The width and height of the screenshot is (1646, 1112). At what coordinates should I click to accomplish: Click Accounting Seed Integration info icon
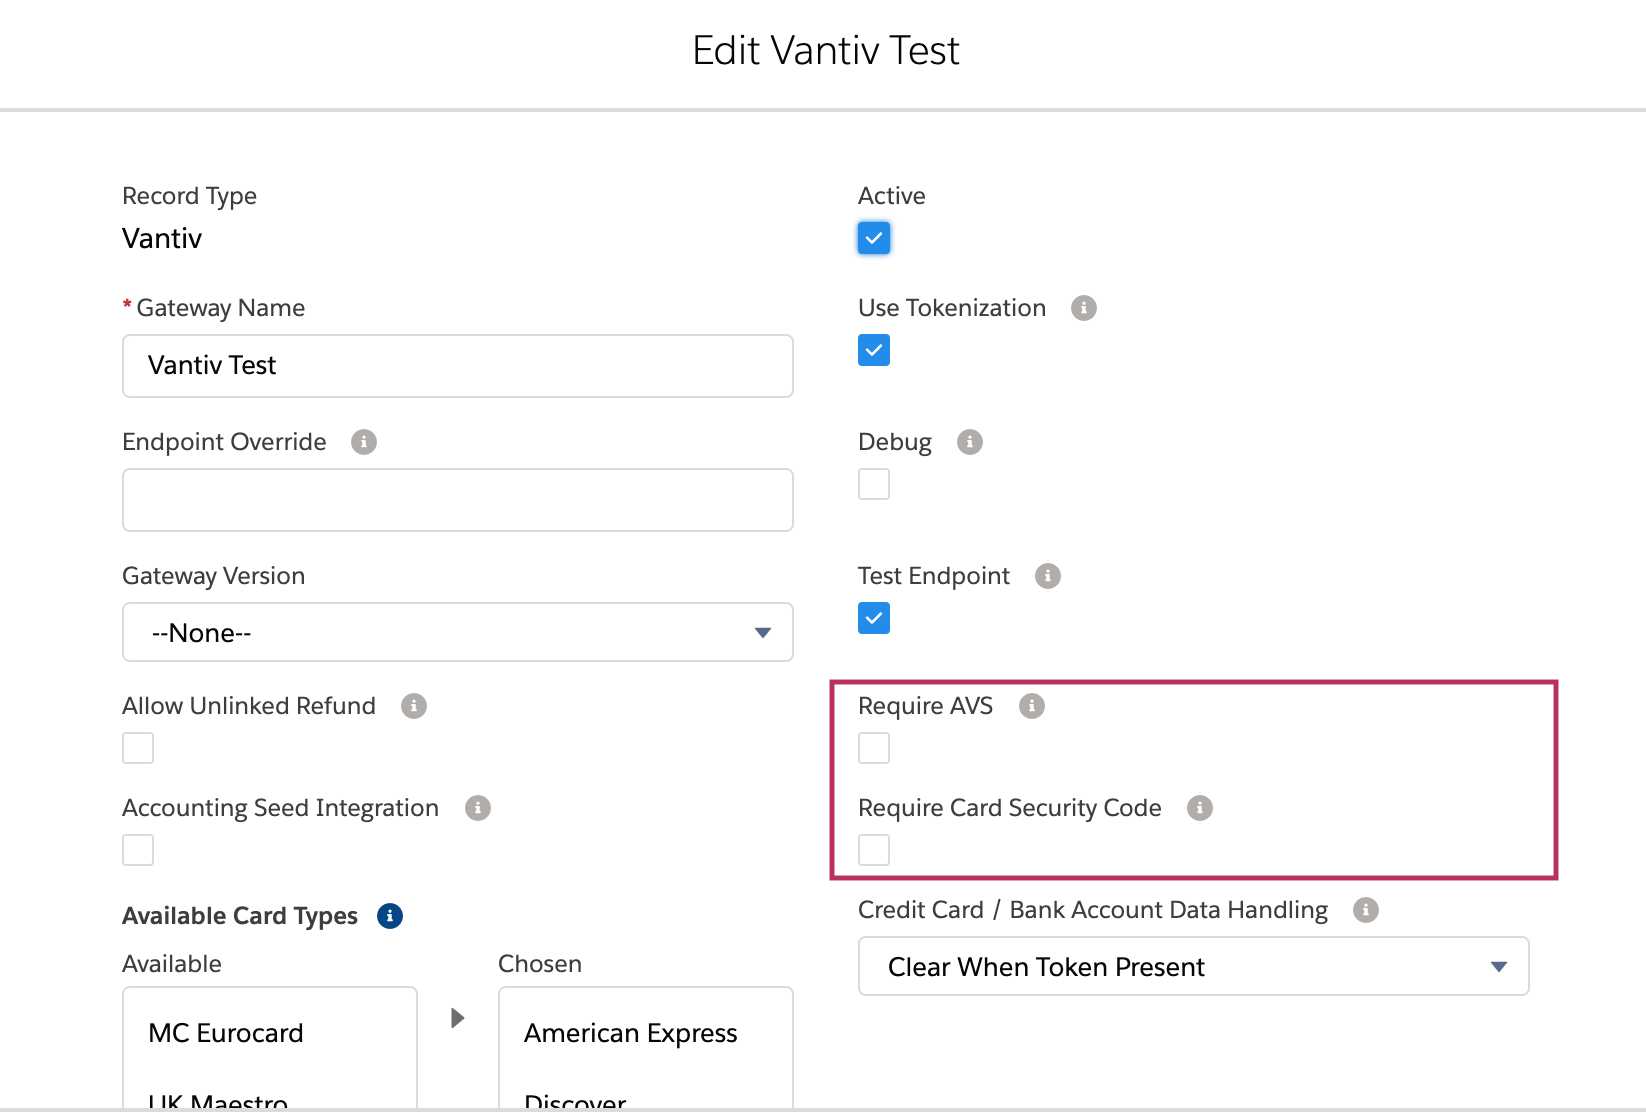point(477,808)
